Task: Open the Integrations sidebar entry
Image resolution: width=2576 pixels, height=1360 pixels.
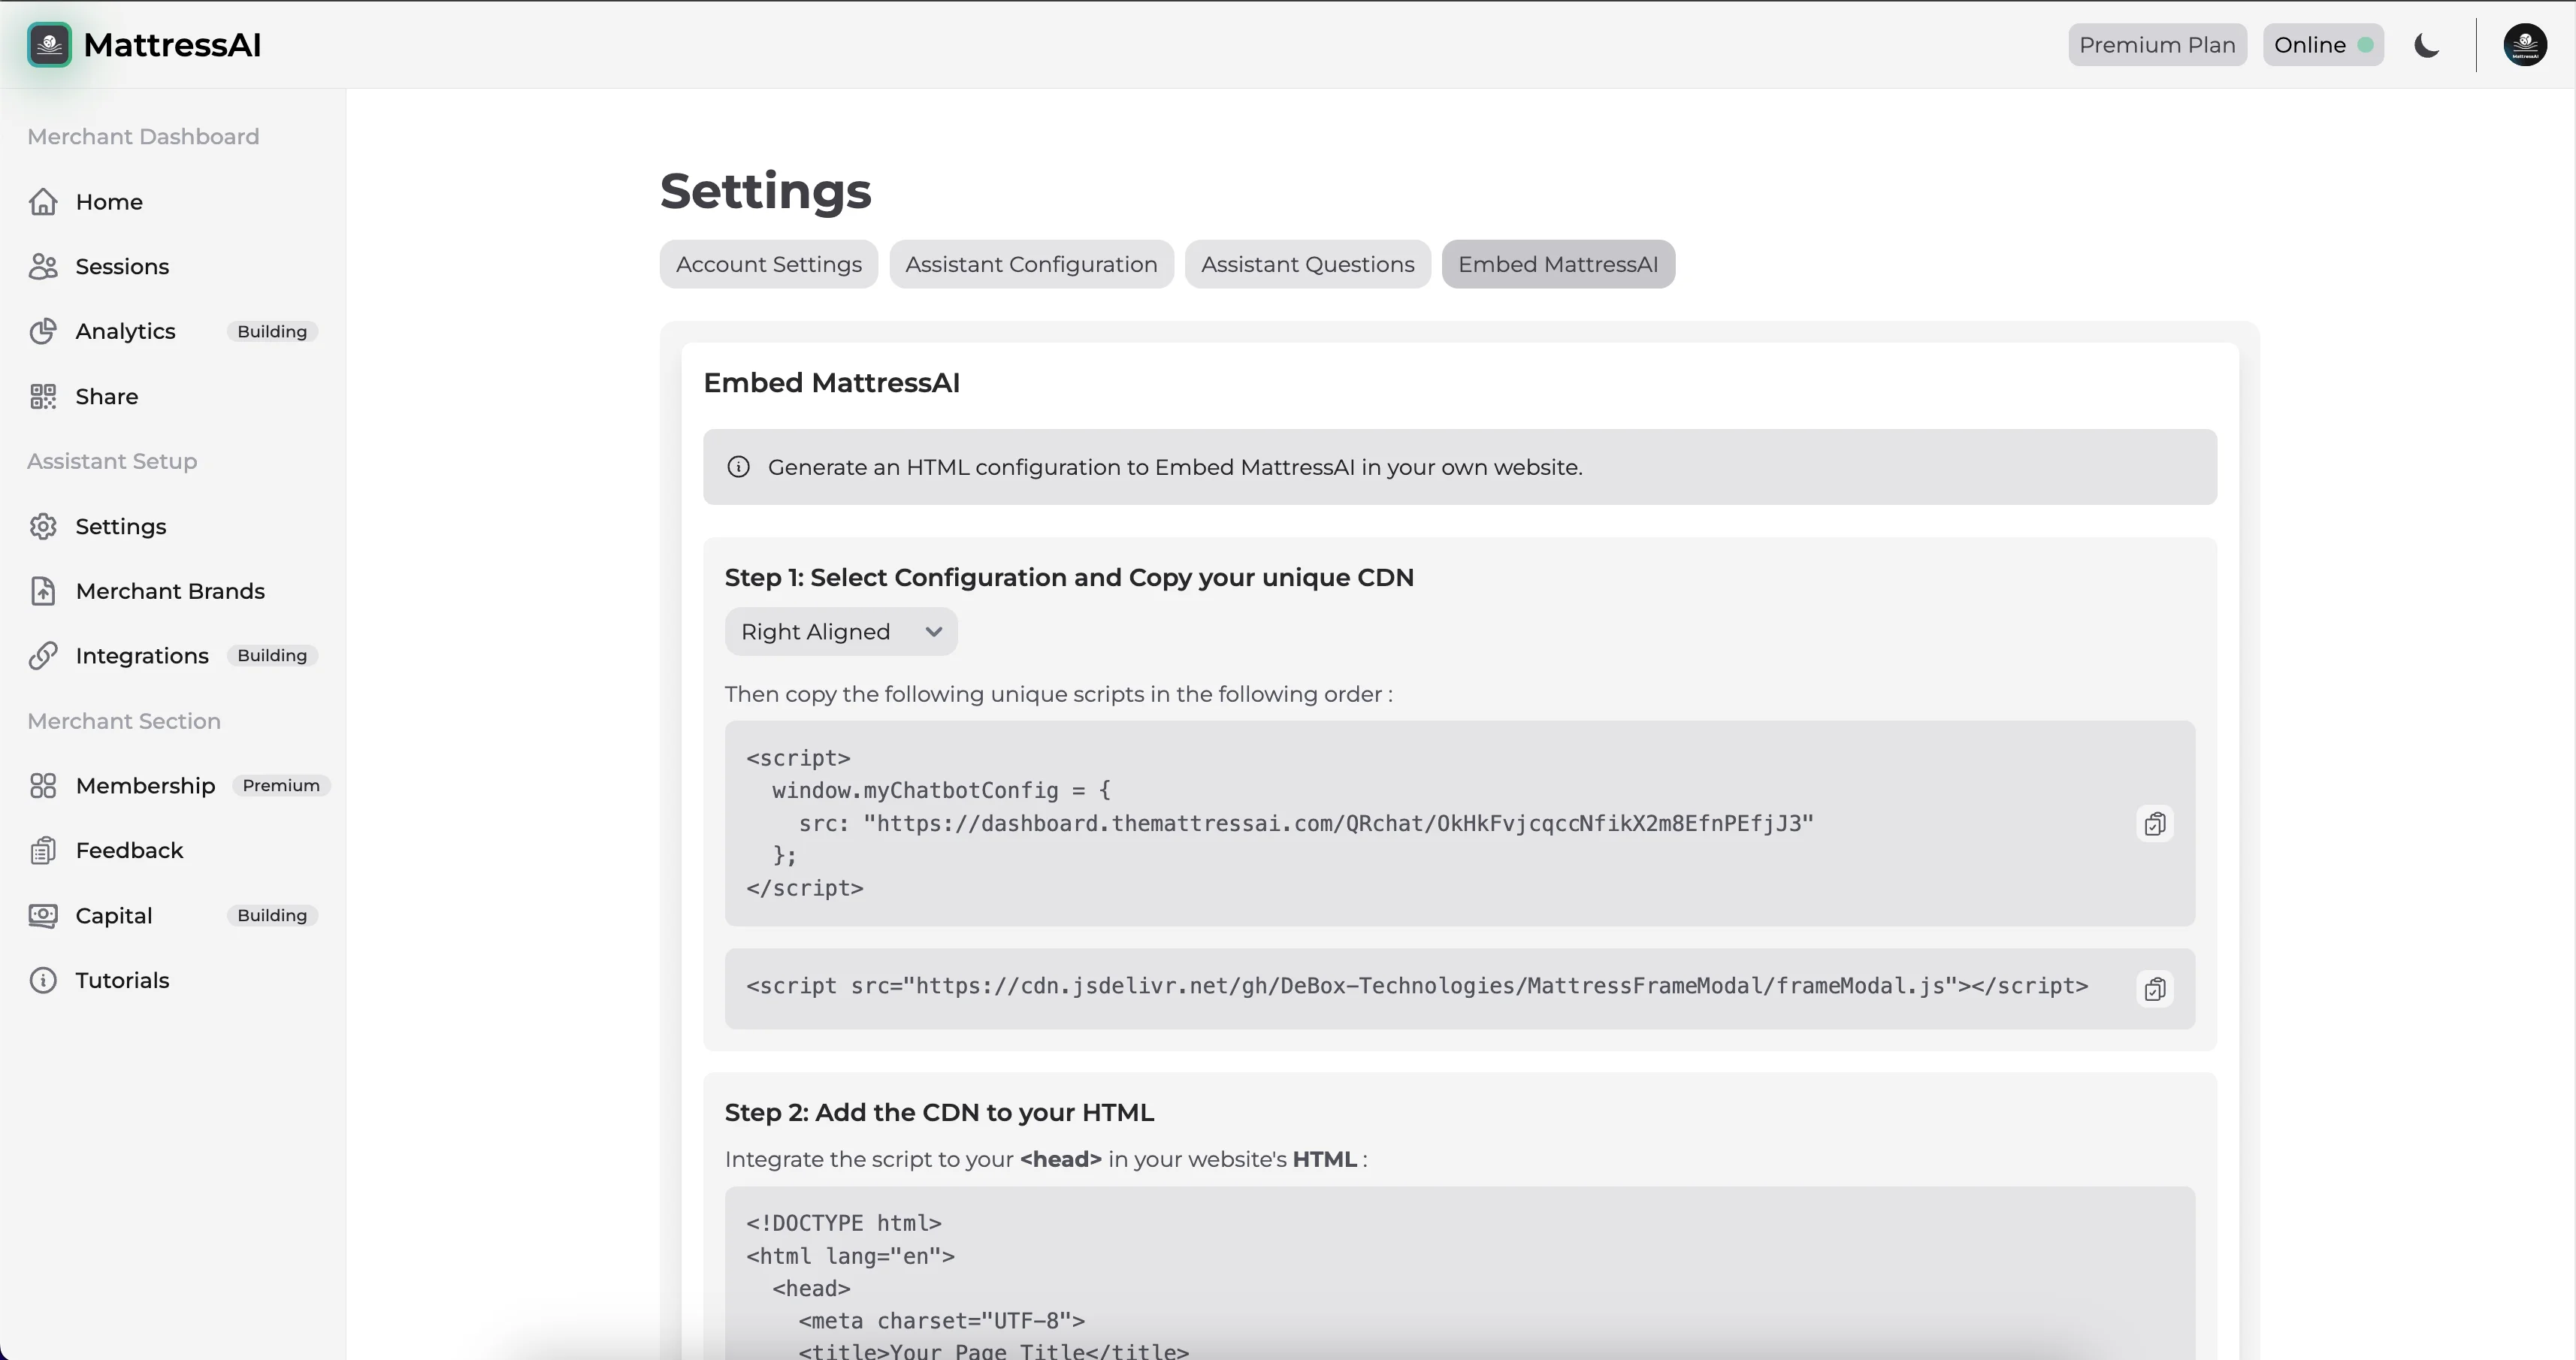Action: pos(142,656)
